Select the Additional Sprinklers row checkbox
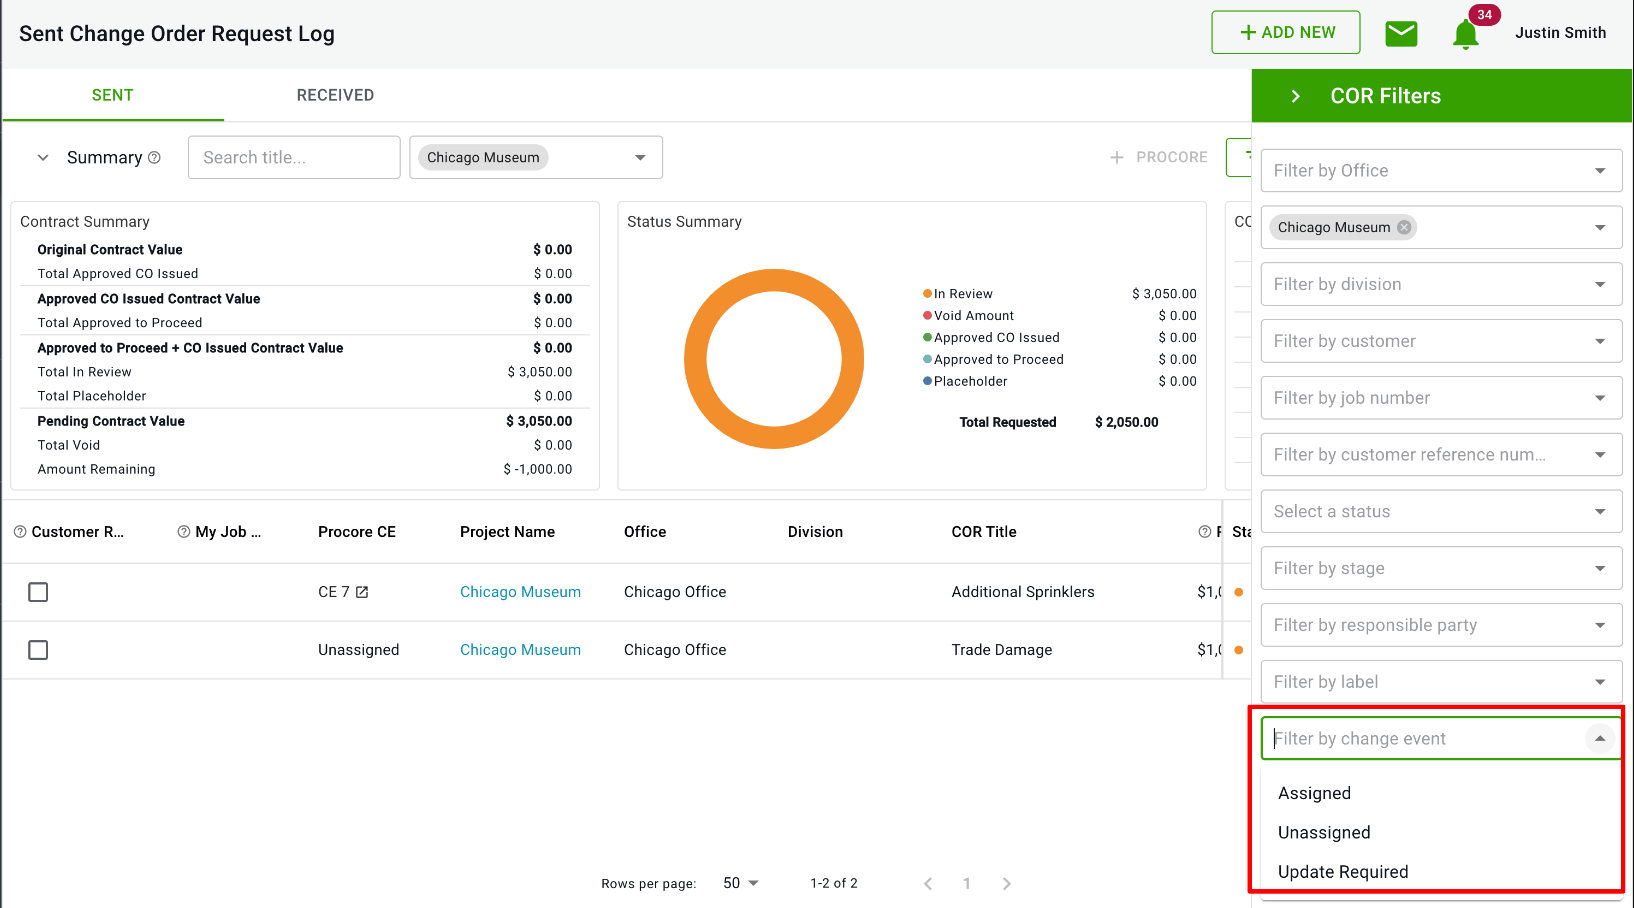This screenshot has height=908, width=1634. (x=38, y=592)
